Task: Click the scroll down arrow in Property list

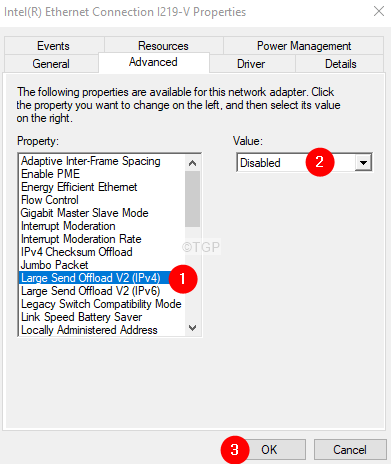Action: click(192, 328)
